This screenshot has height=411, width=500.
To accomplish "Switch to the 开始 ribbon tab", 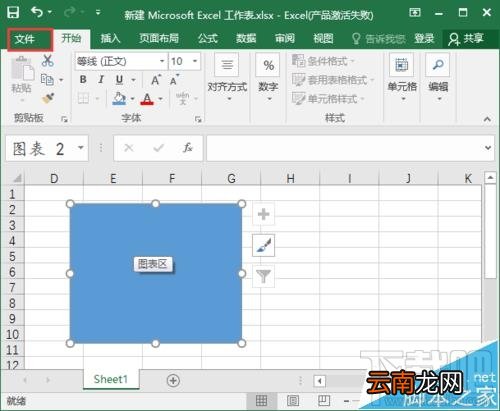I will pyautogui.click(x=71, y=39).
